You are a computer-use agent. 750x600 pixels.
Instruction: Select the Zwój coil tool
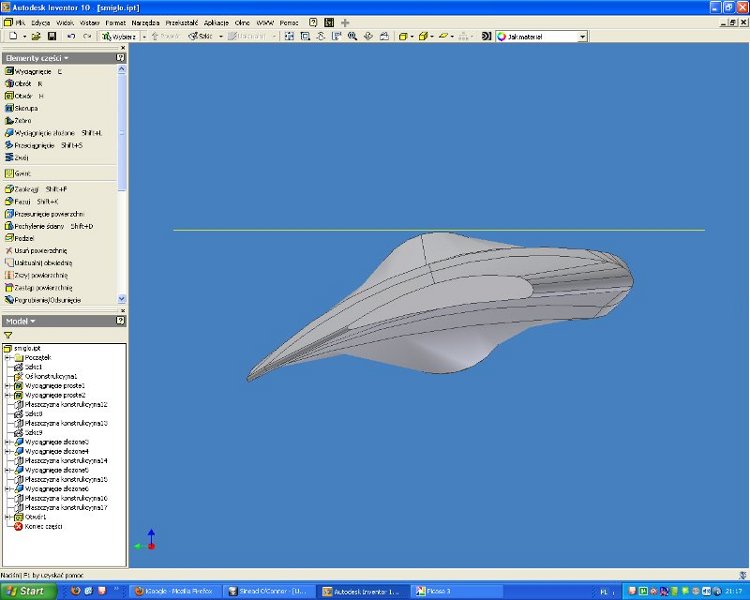click(16, 157)
